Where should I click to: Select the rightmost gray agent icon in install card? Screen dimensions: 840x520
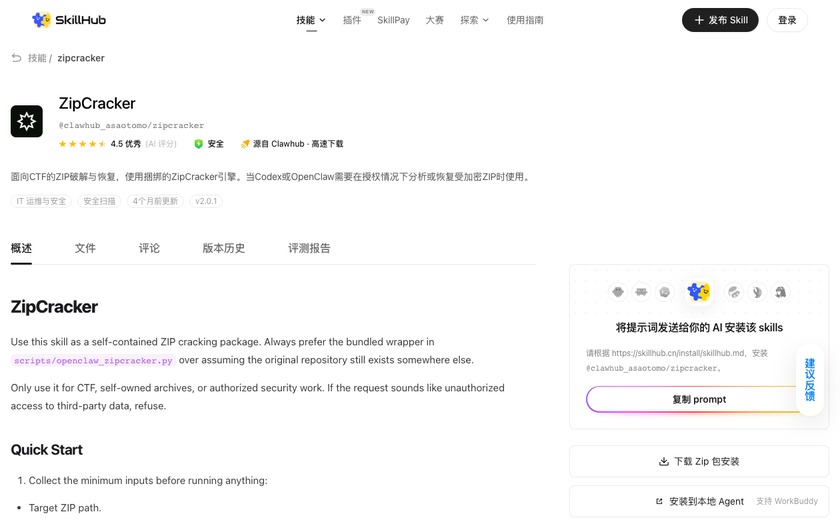[781, 292]
